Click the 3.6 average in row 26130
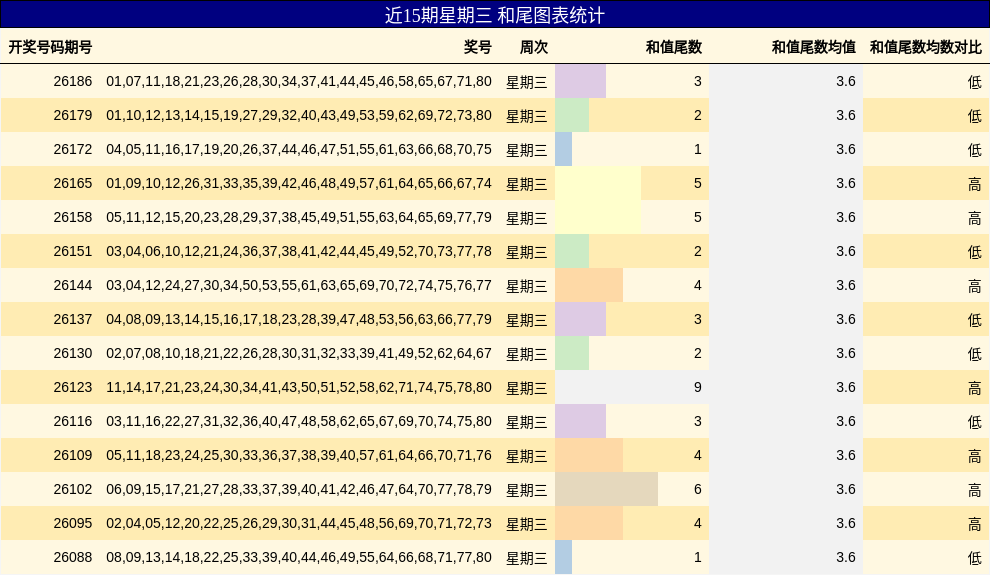This screenshot has height=575, width=990. point(846,354)
